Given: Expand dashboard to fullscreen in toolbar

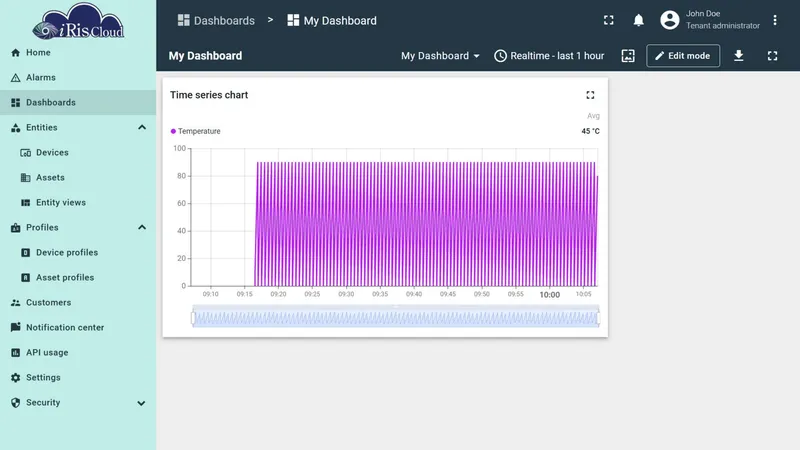Looking at the screenshot, I should pyautogui.click(x=772, y=56).
